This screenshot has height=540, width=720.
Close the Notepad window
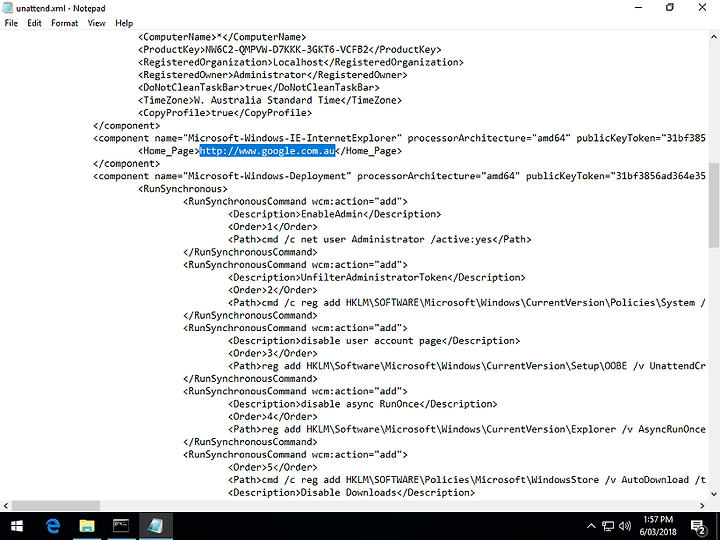click(x=702, y=8)
